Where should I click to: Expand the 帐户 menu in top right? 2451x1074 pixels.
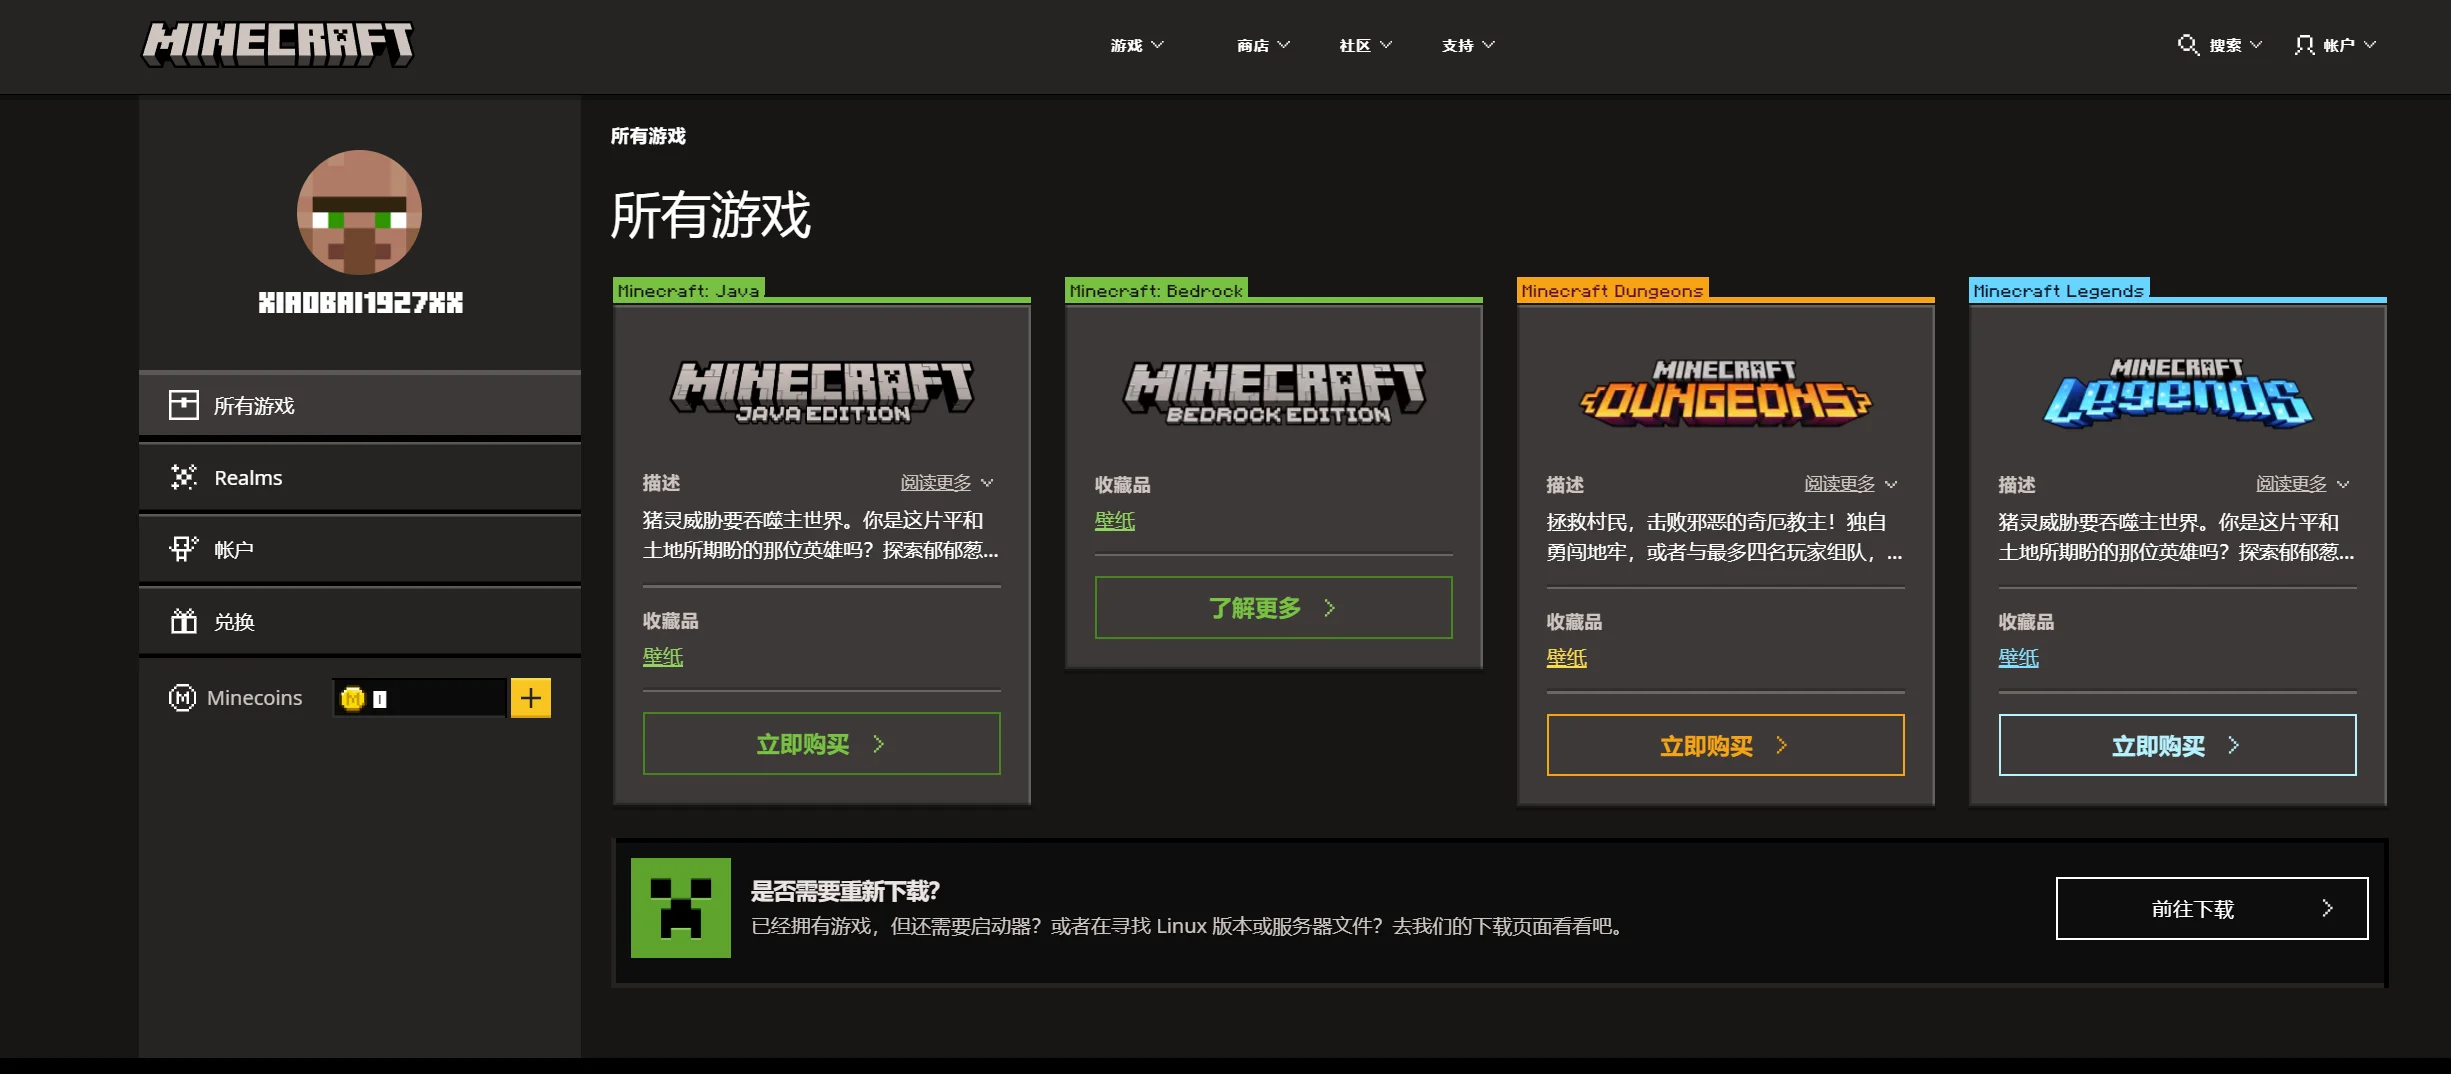(x=2336, y=45)
